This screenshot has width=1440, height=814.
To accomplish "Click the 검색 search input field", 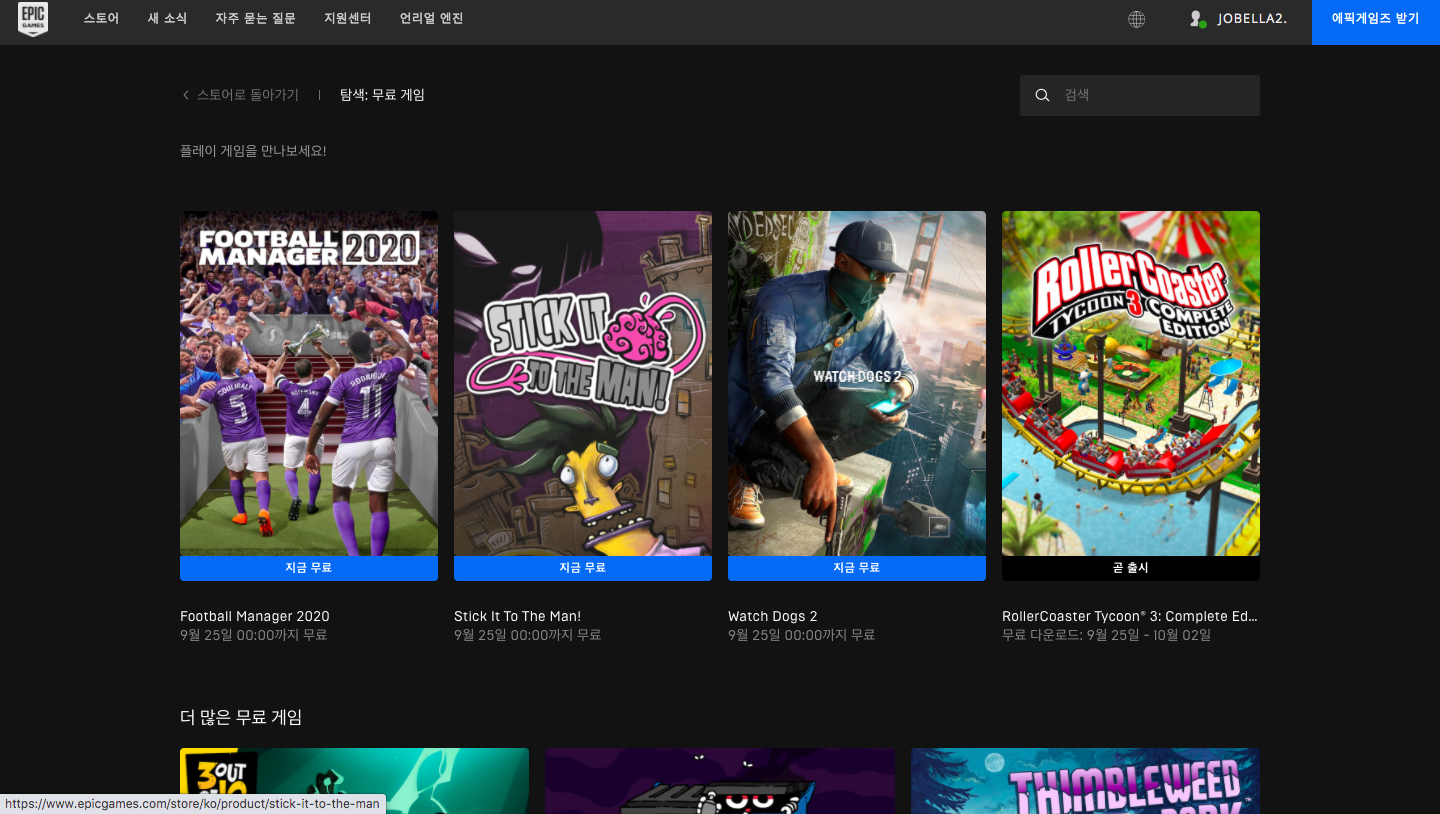I will 1140,95.
